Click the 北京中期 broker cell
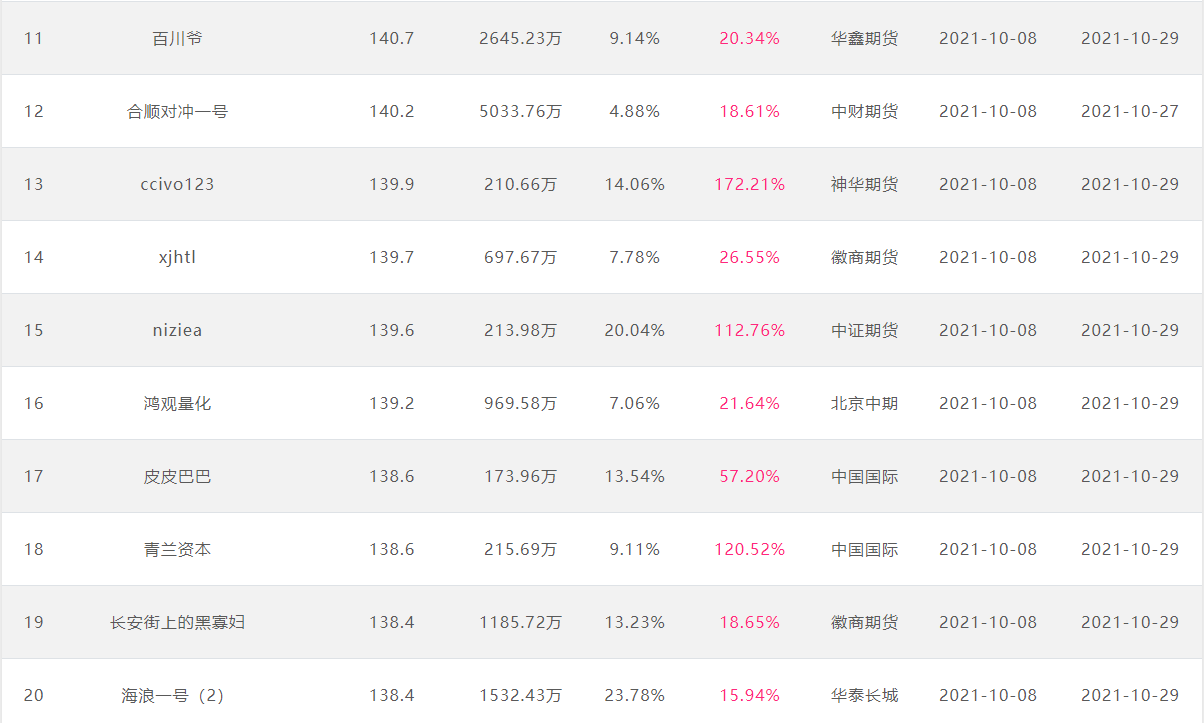The image size is (1204, 723). point(864,404)
